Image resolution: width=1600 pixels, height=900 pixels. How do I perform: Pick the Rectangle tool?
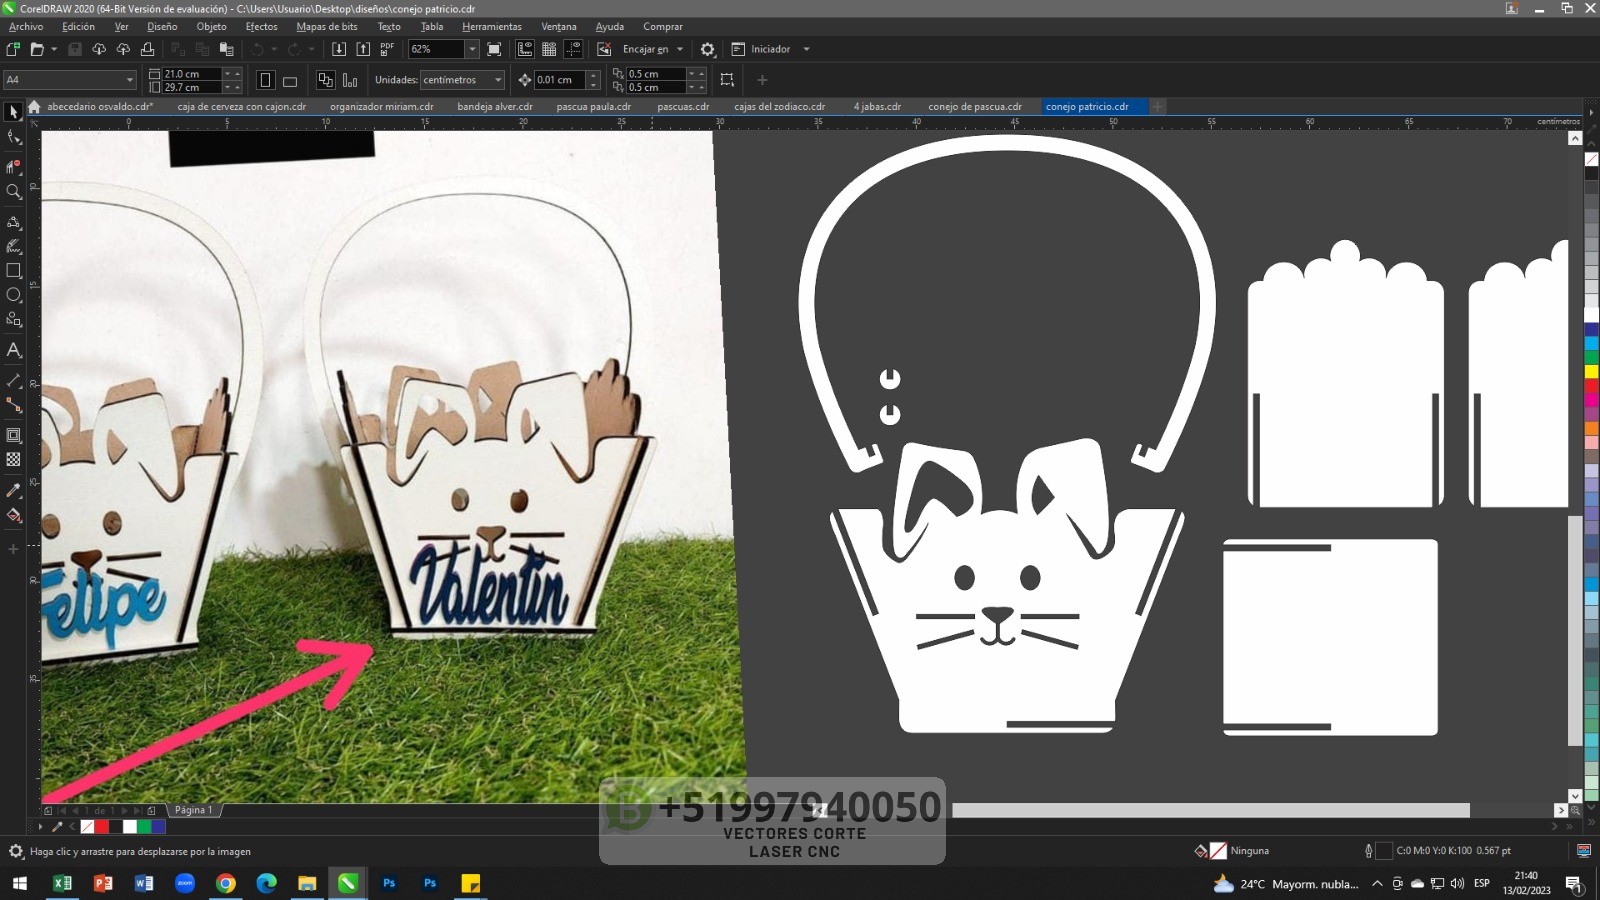coord(14,271)
